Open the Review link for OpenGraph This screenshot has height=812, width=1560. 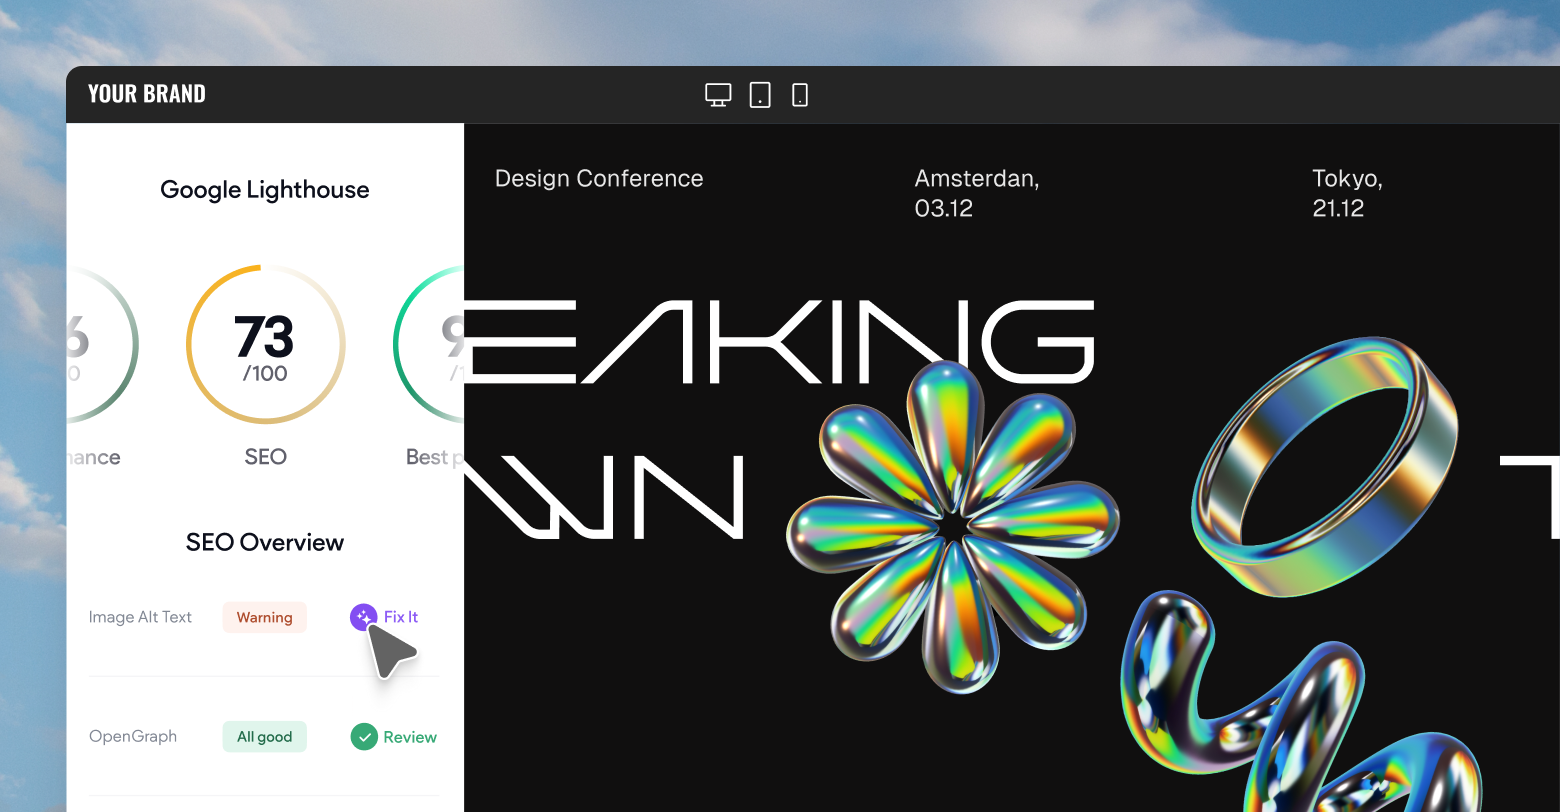point(410,737)
